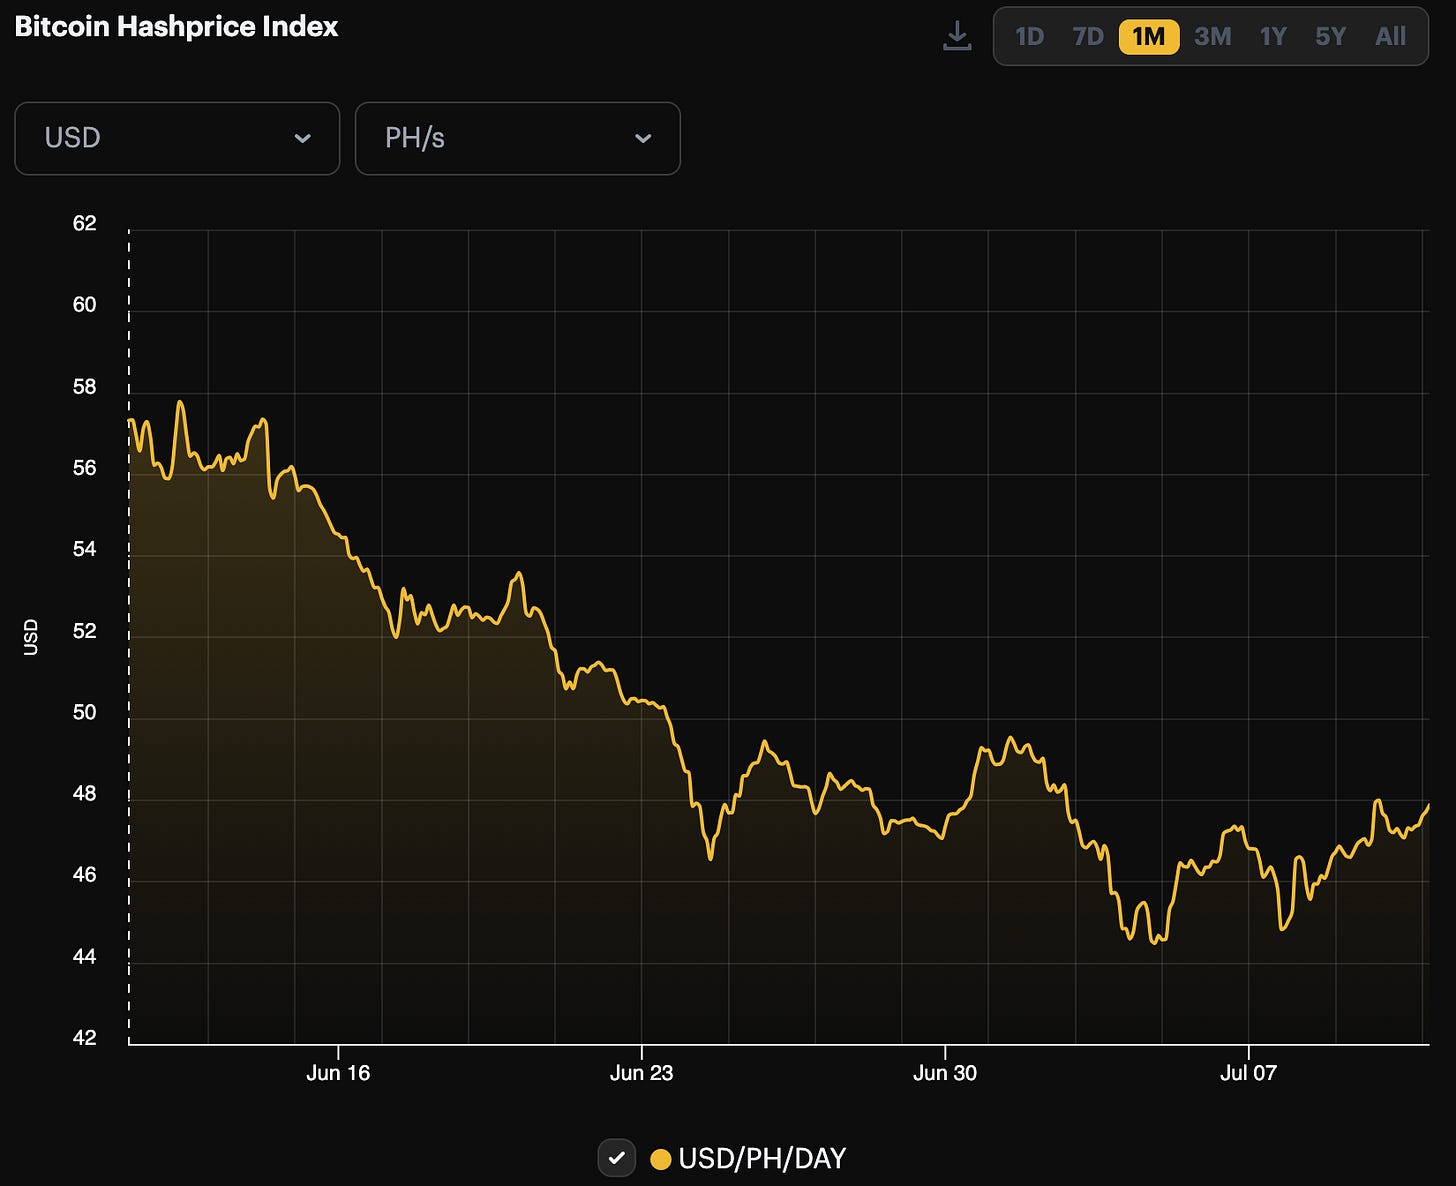Switch chart to 5Y range
The height and width of the screenshot is (1186, 1456).
pyautogui.click(x=1331, y=37)
